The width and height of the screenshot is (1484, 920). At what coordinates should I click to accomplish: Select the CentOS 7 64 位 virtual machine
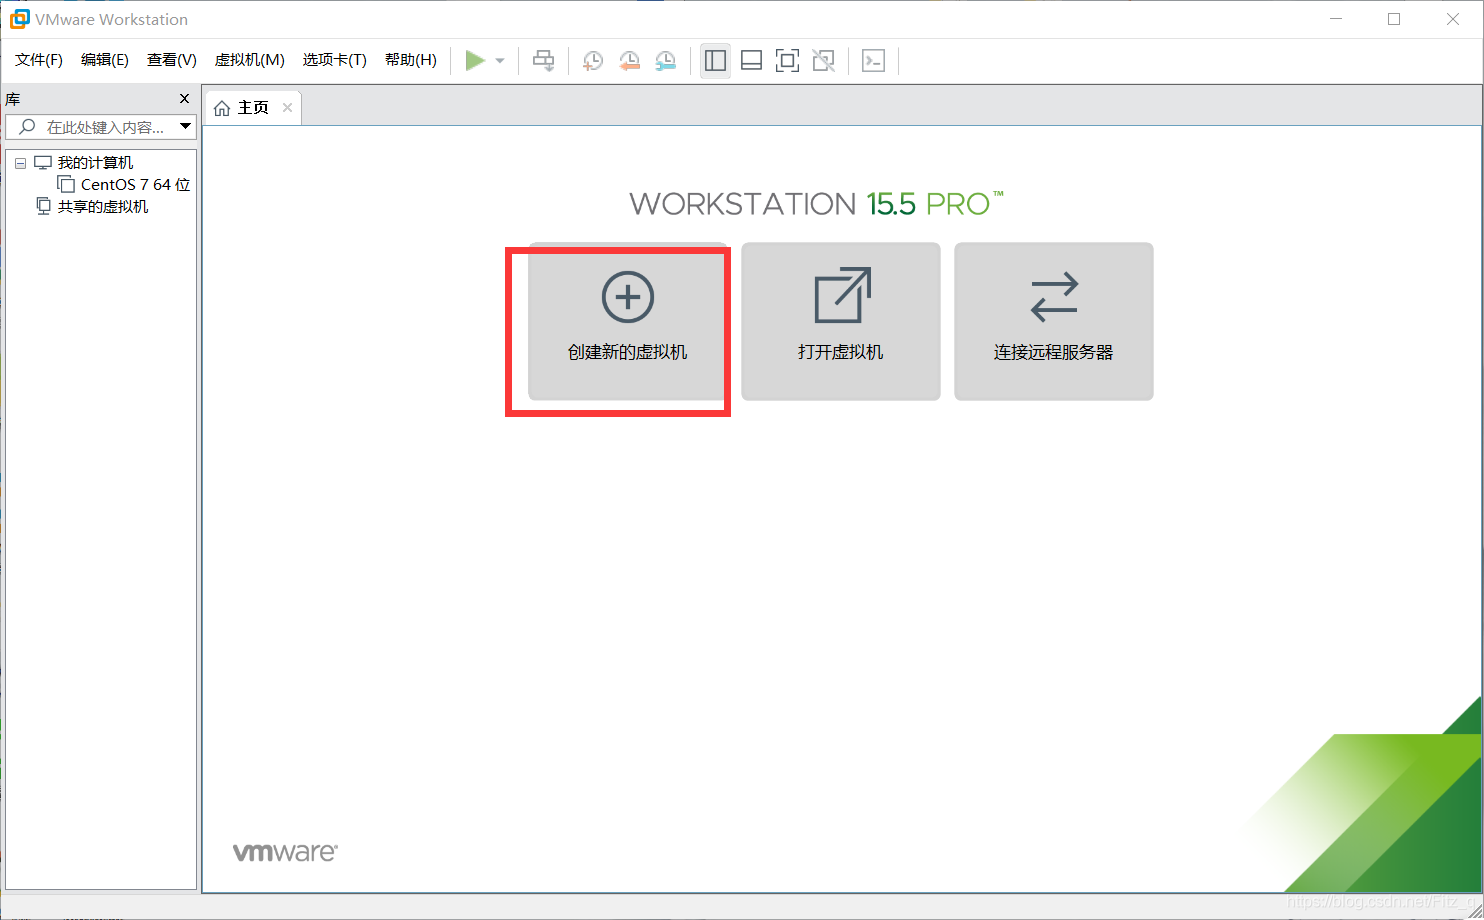135,185
